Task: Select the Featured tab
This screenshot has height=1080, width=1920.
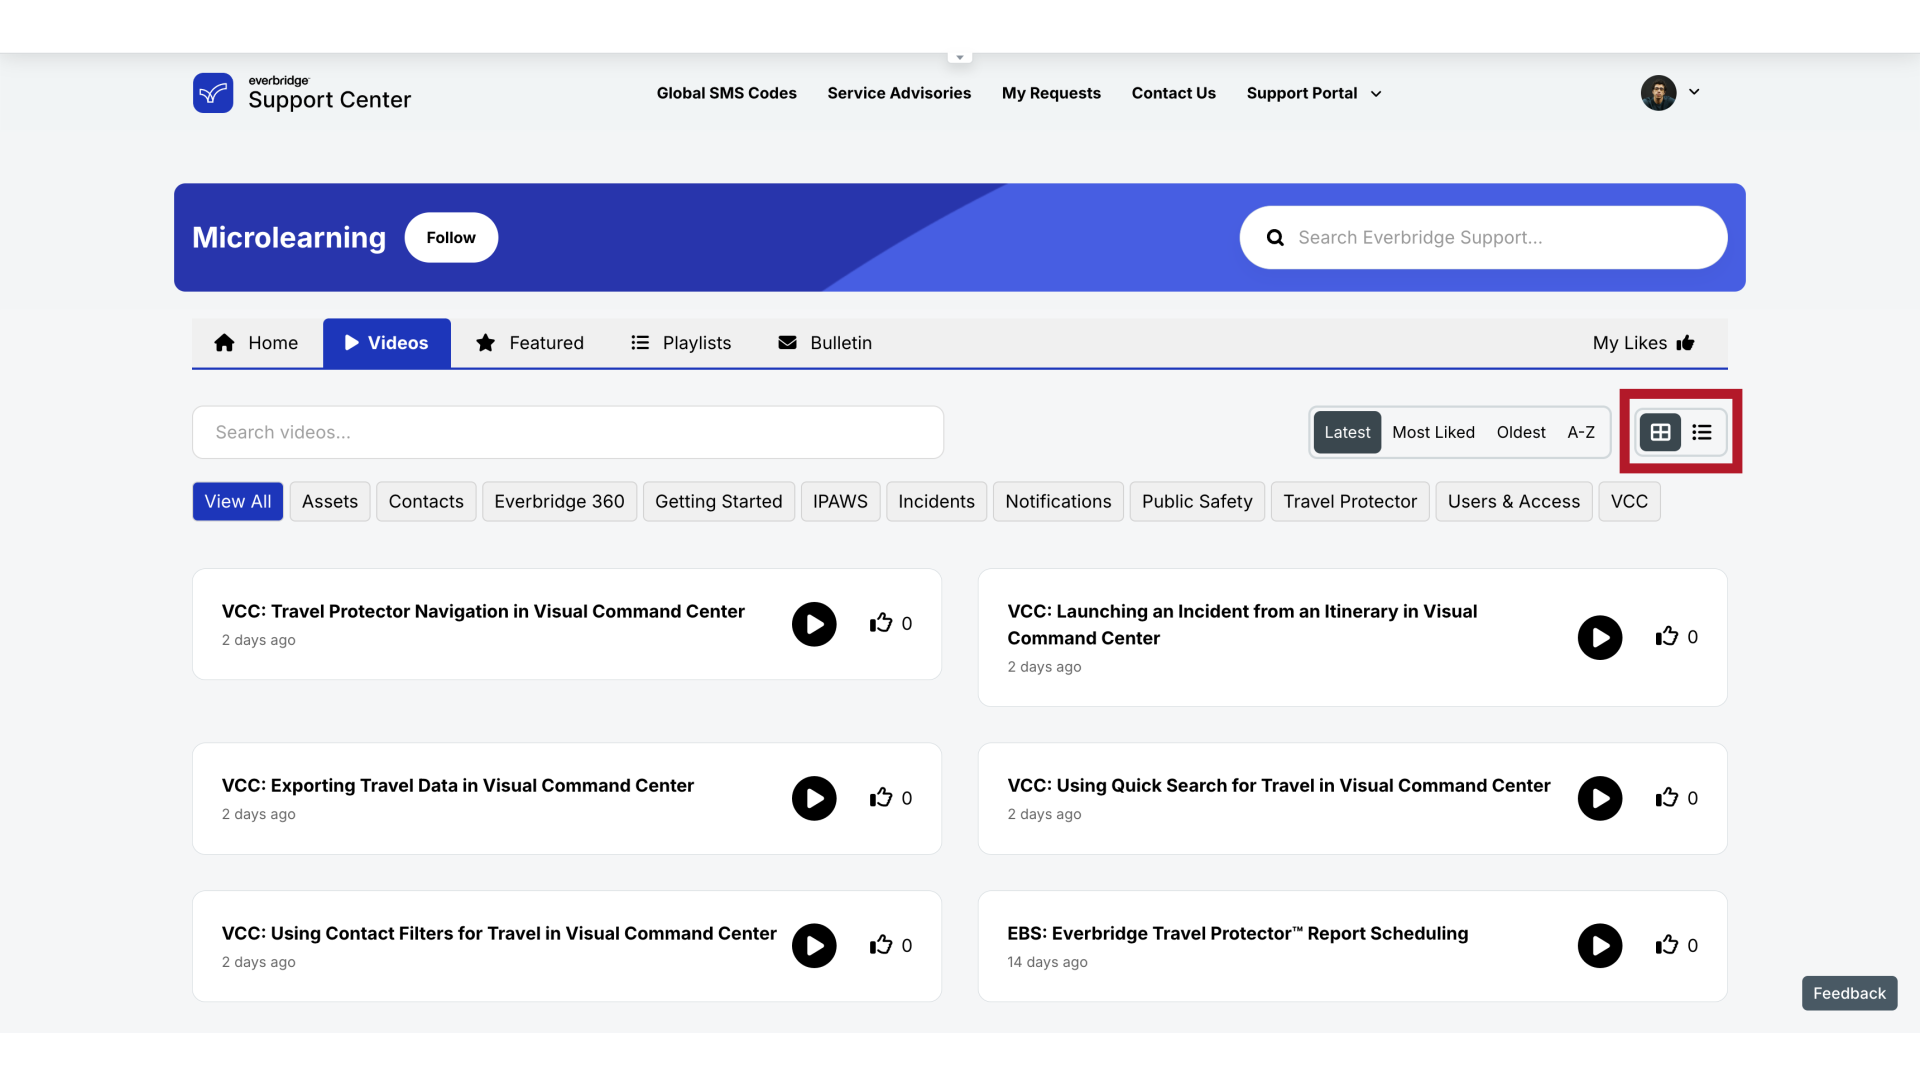Action: click(530, 343)
